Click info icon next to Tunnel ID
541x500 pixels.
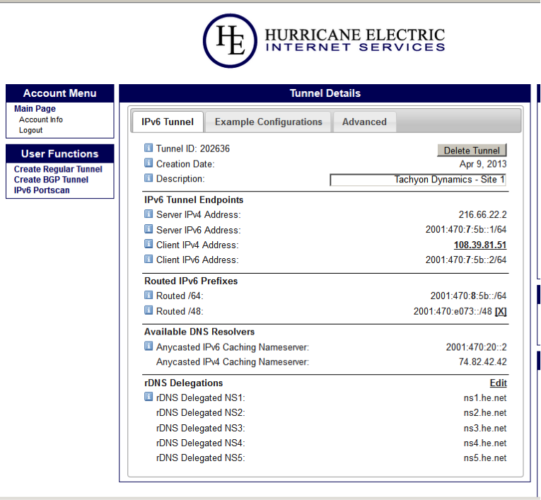148,148
